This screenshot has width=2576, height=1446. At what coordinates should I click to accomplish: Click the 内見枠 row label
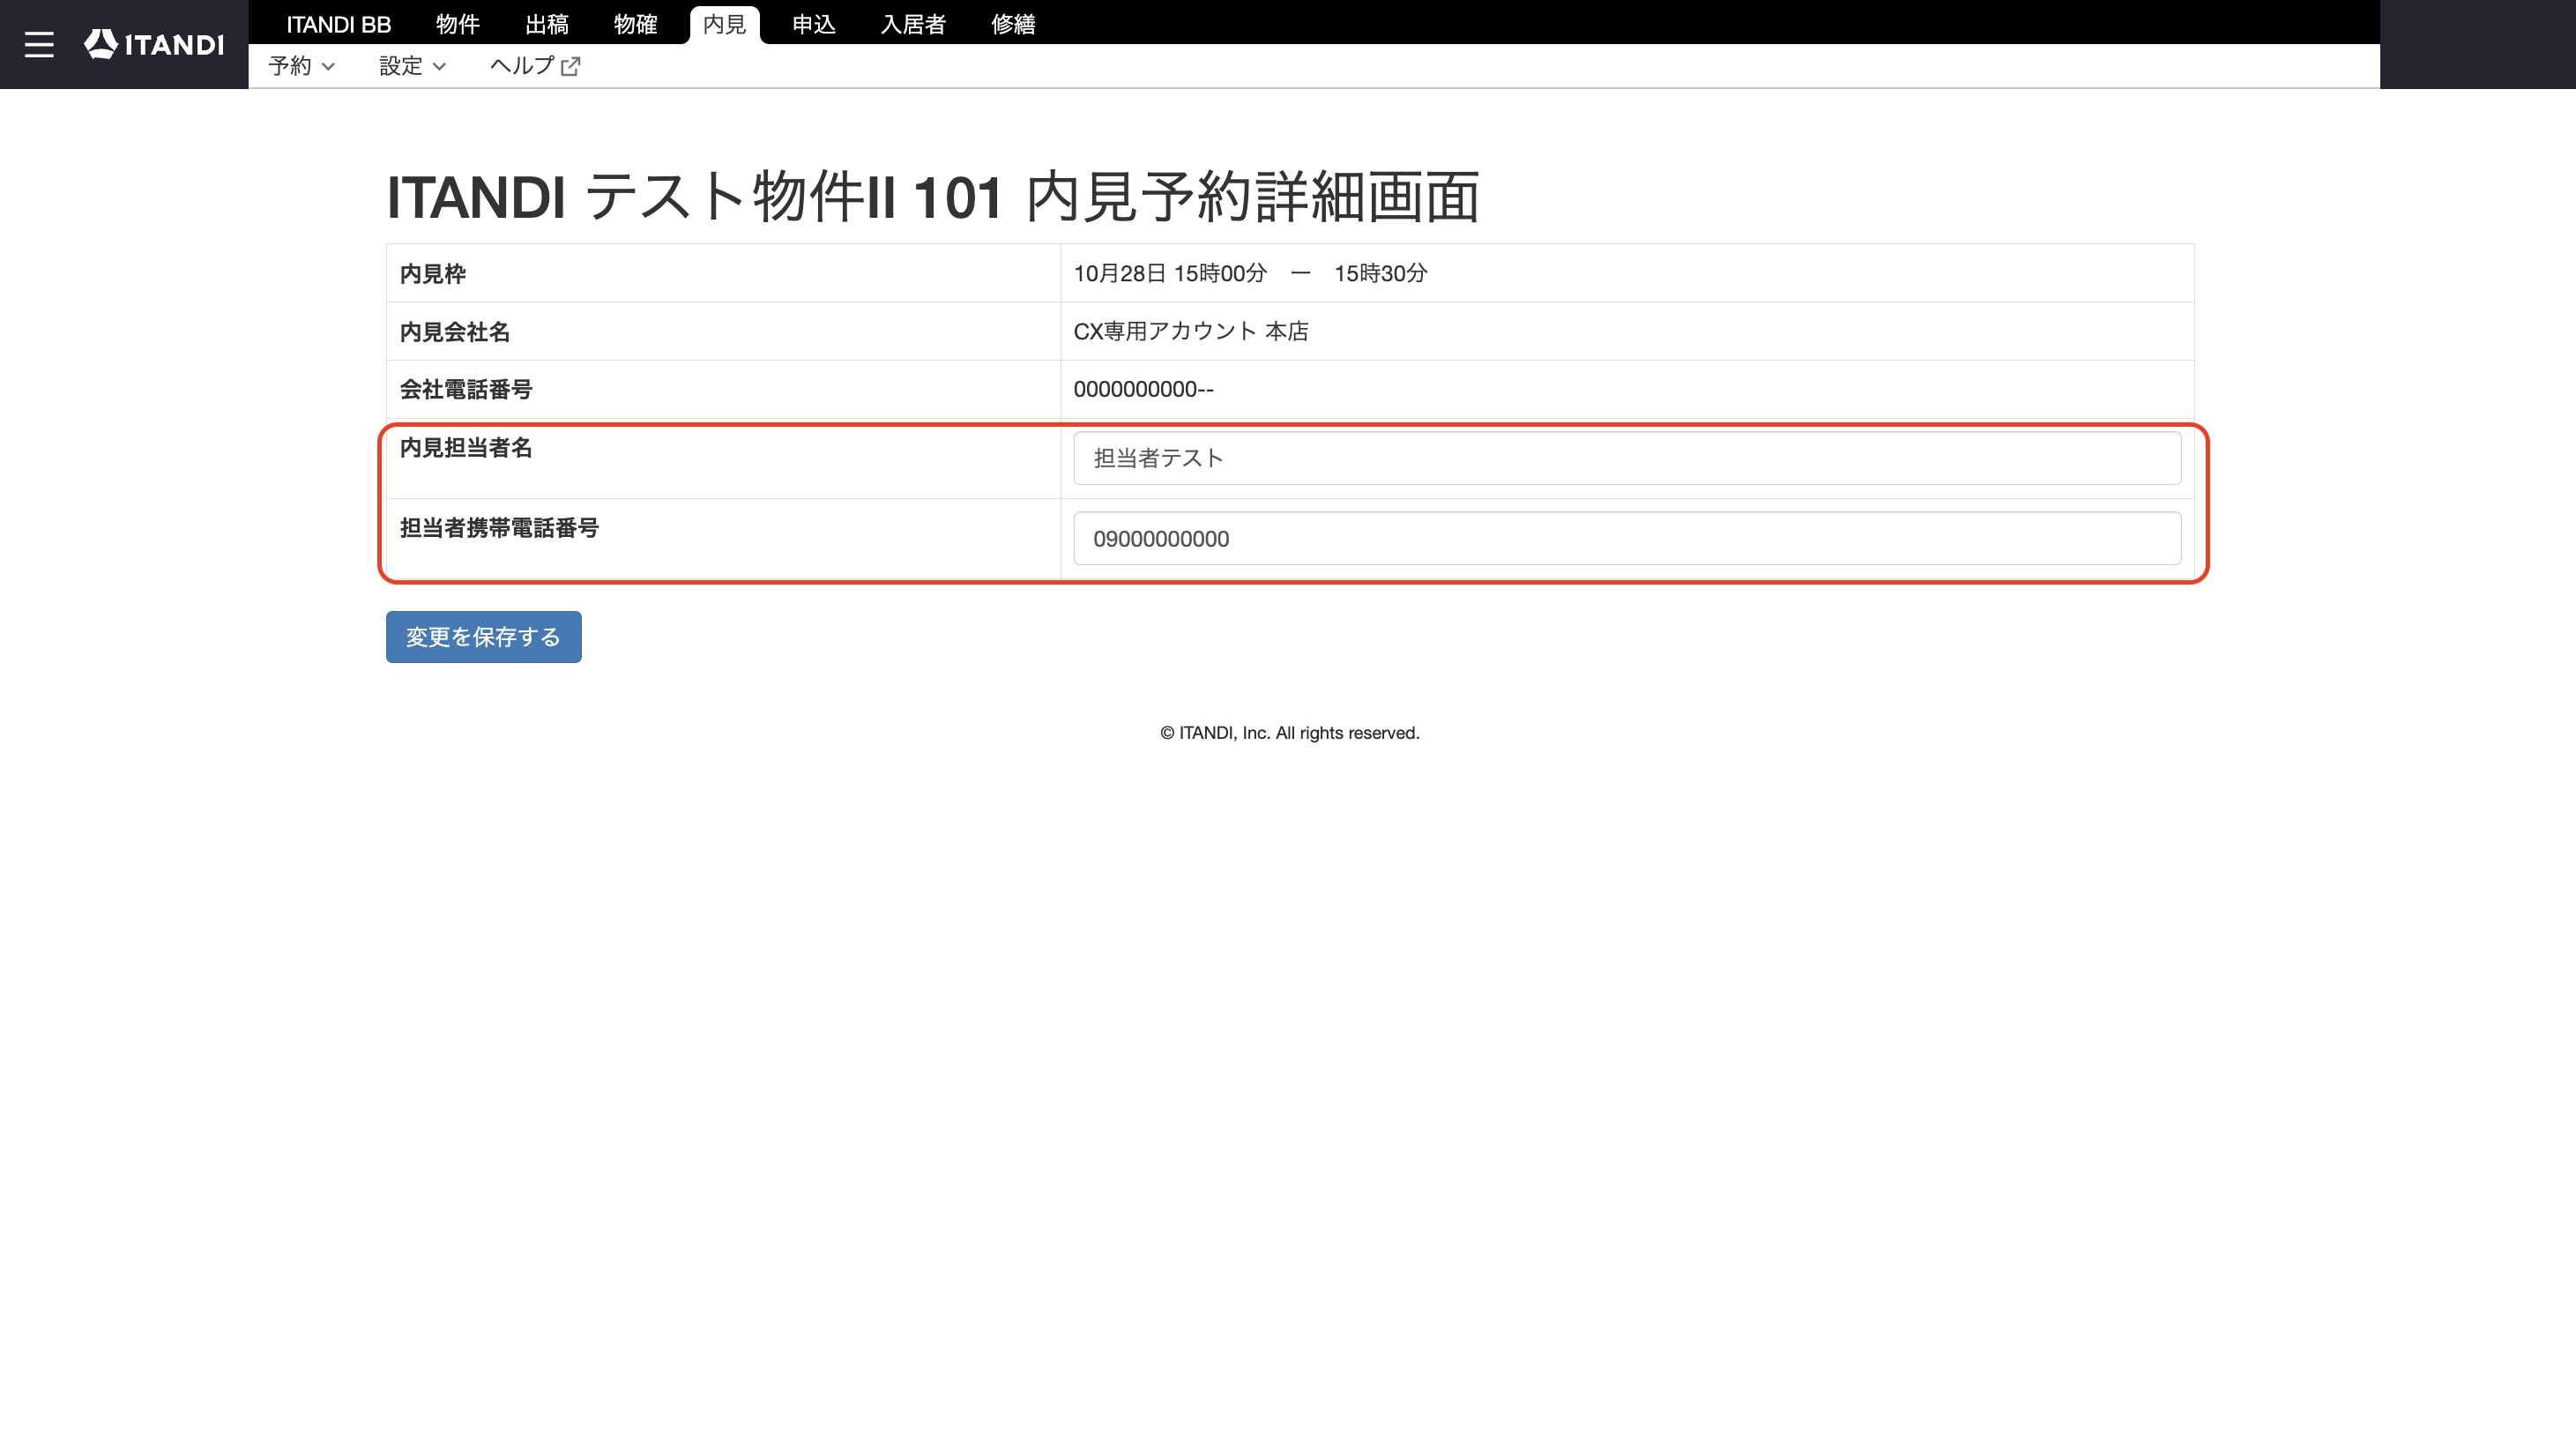click(433, 273)
